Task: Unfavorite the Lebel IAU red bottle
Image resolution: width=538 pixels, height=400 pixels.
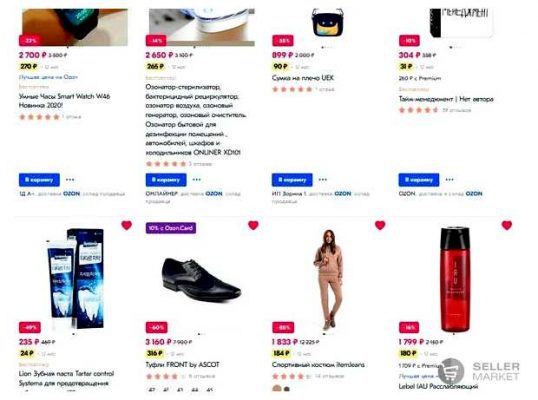Action: click(507, 225)
